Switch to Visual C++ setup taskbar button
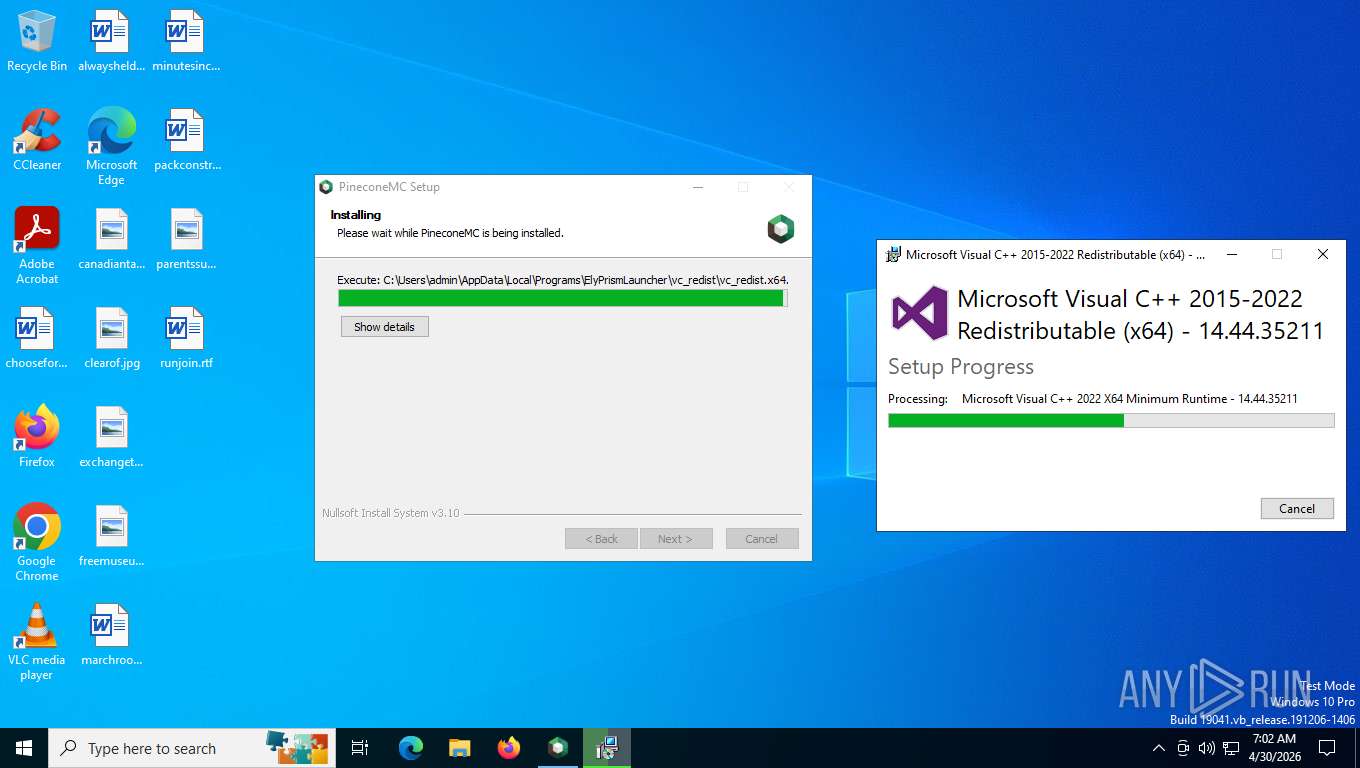Image resolution: width=1360 pixels, height=768 pixels. pos(607,748)
